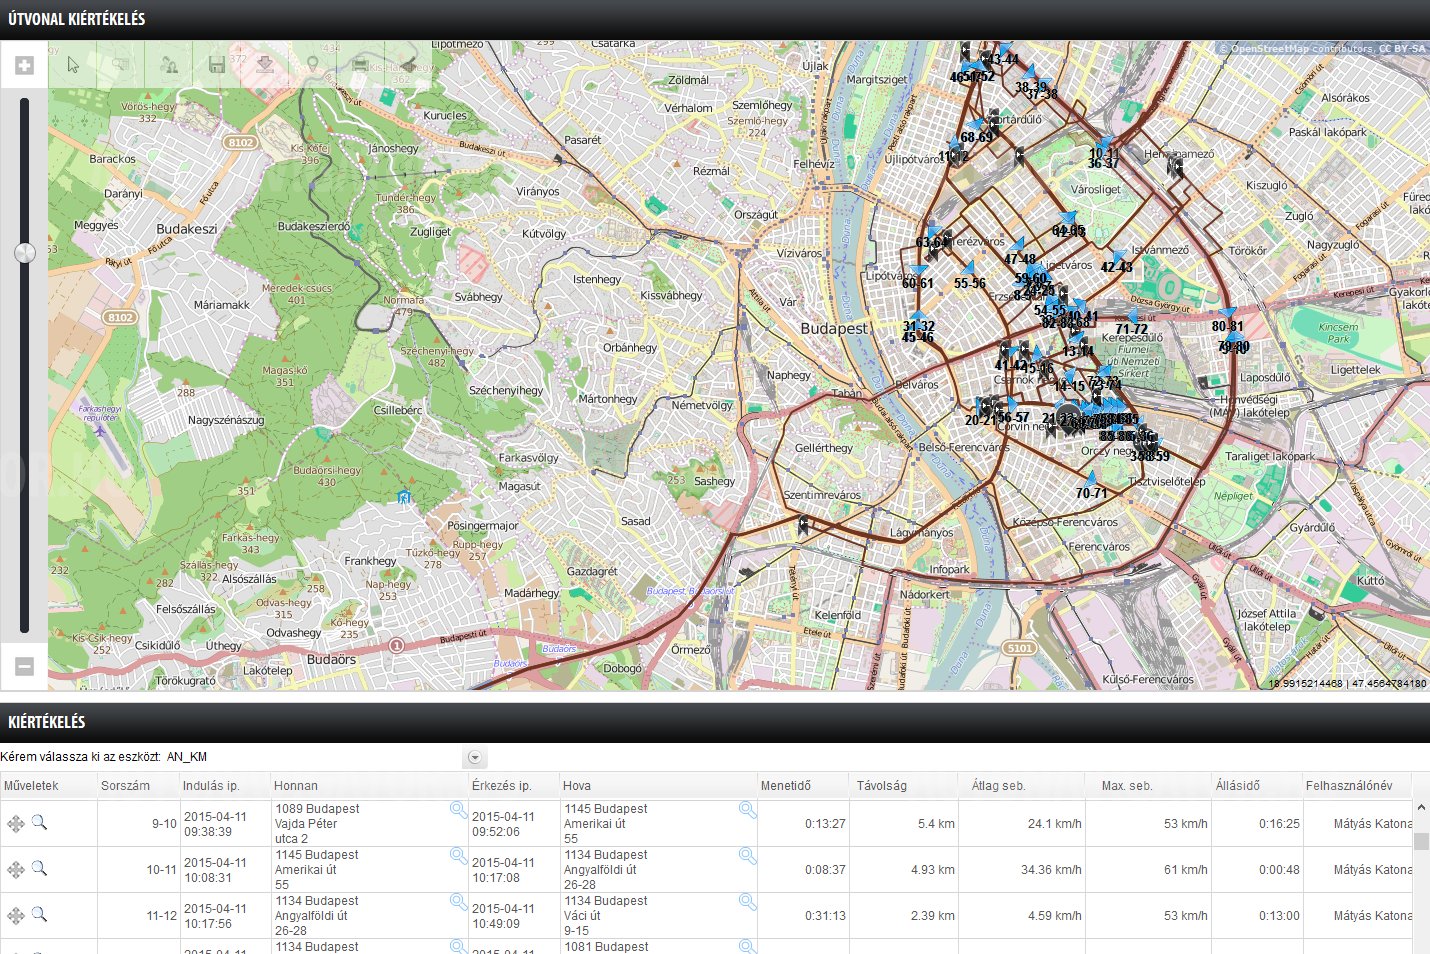This screenshot has width=1430, height=954.
Task: Click the table scrollbar up arrow
Action: coord(1421,808)
